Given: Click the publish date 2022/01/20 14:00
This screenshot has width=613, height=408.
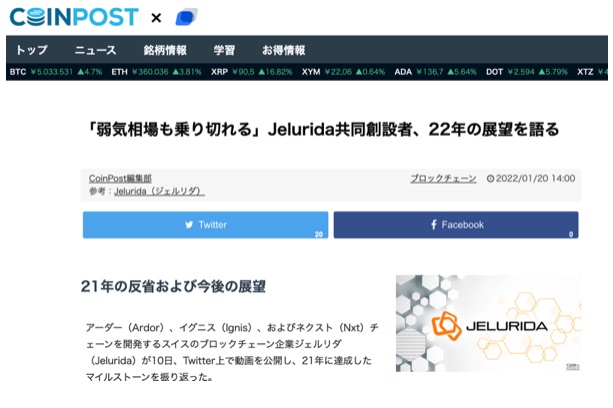Looking at the screenshot, I should [535, 178].
